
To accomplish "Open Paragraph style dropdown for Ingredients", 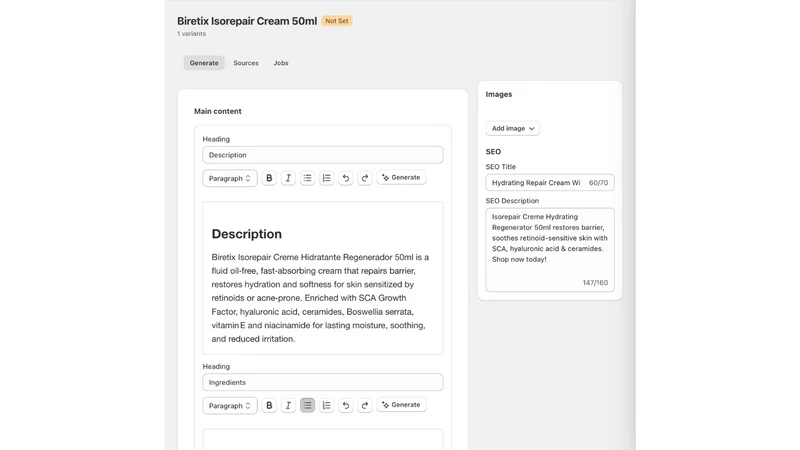I will click(x=230, y=406).
